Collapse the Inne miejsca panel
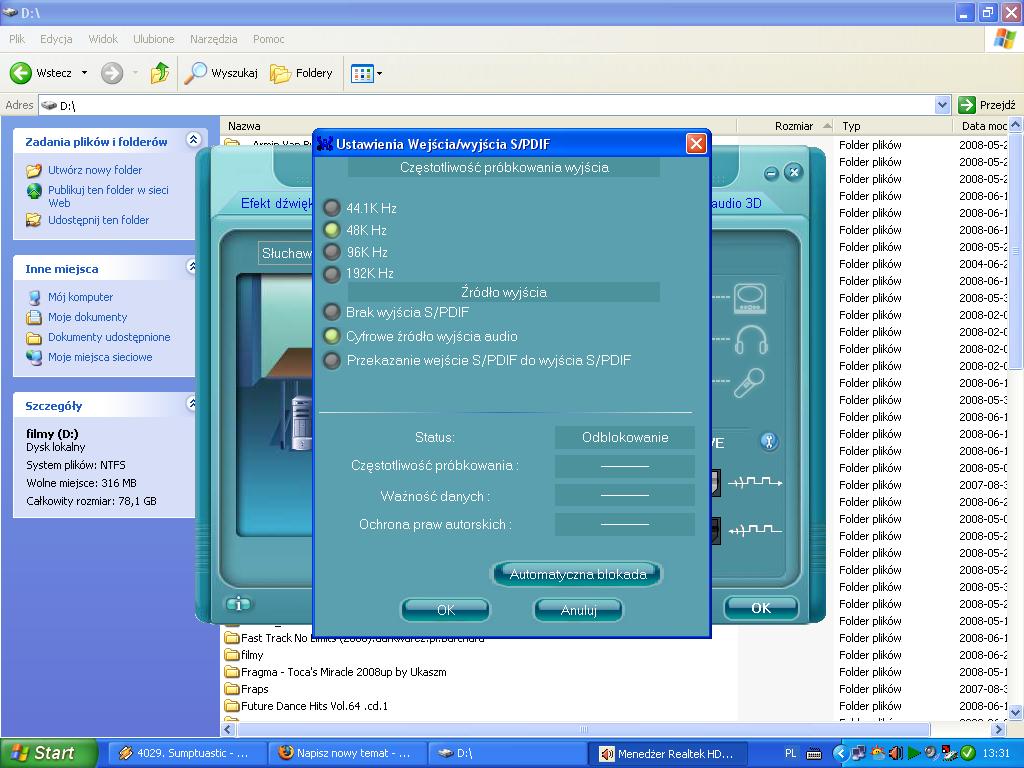Image resolution: width=1024 pixels, height=768 pixels. pyautogui.click(x=193, y=266)
